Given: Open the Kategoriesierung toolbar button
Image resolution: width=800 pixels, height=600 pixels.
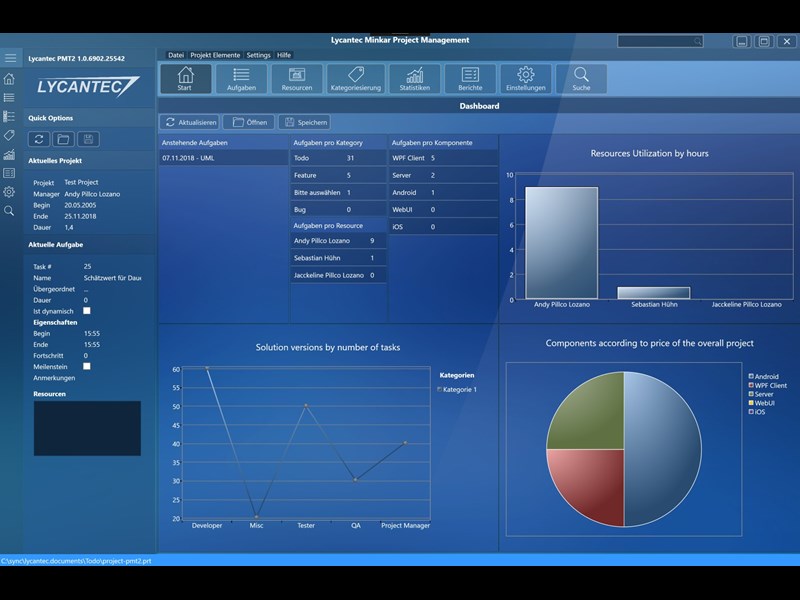Looking at the screenshot, I should coord(356,79).
